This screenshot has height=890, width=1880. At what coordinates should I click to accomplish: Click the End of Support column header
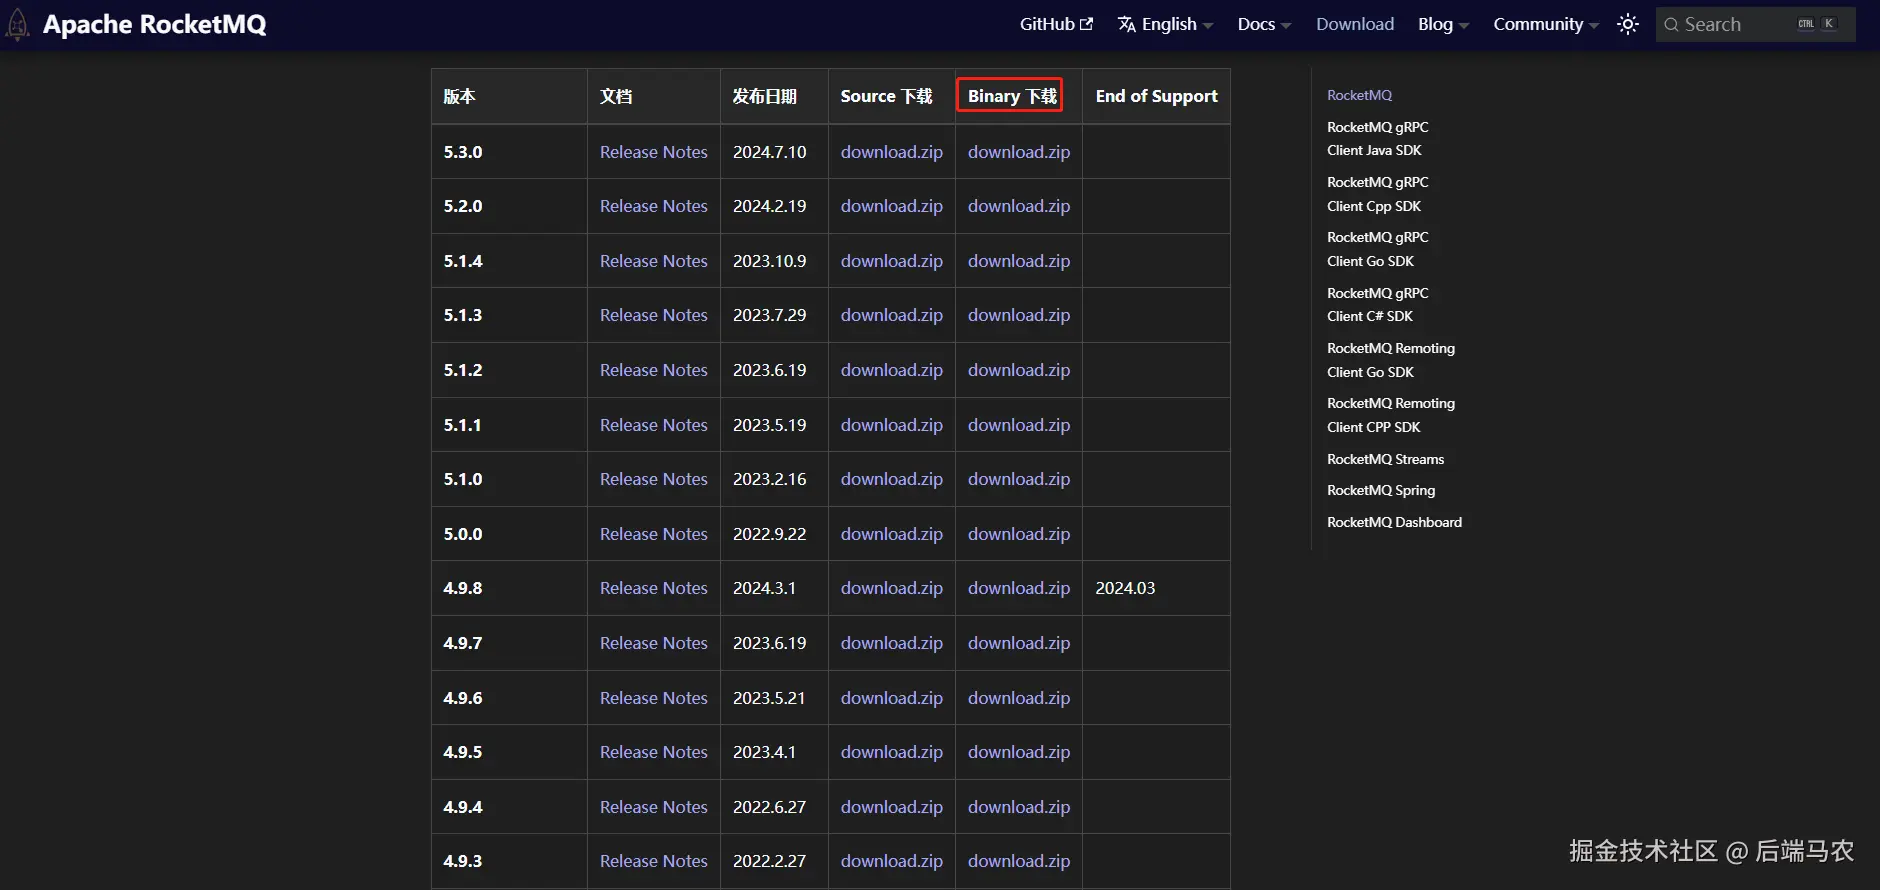pyautogui.click(x=1156, y=96)
